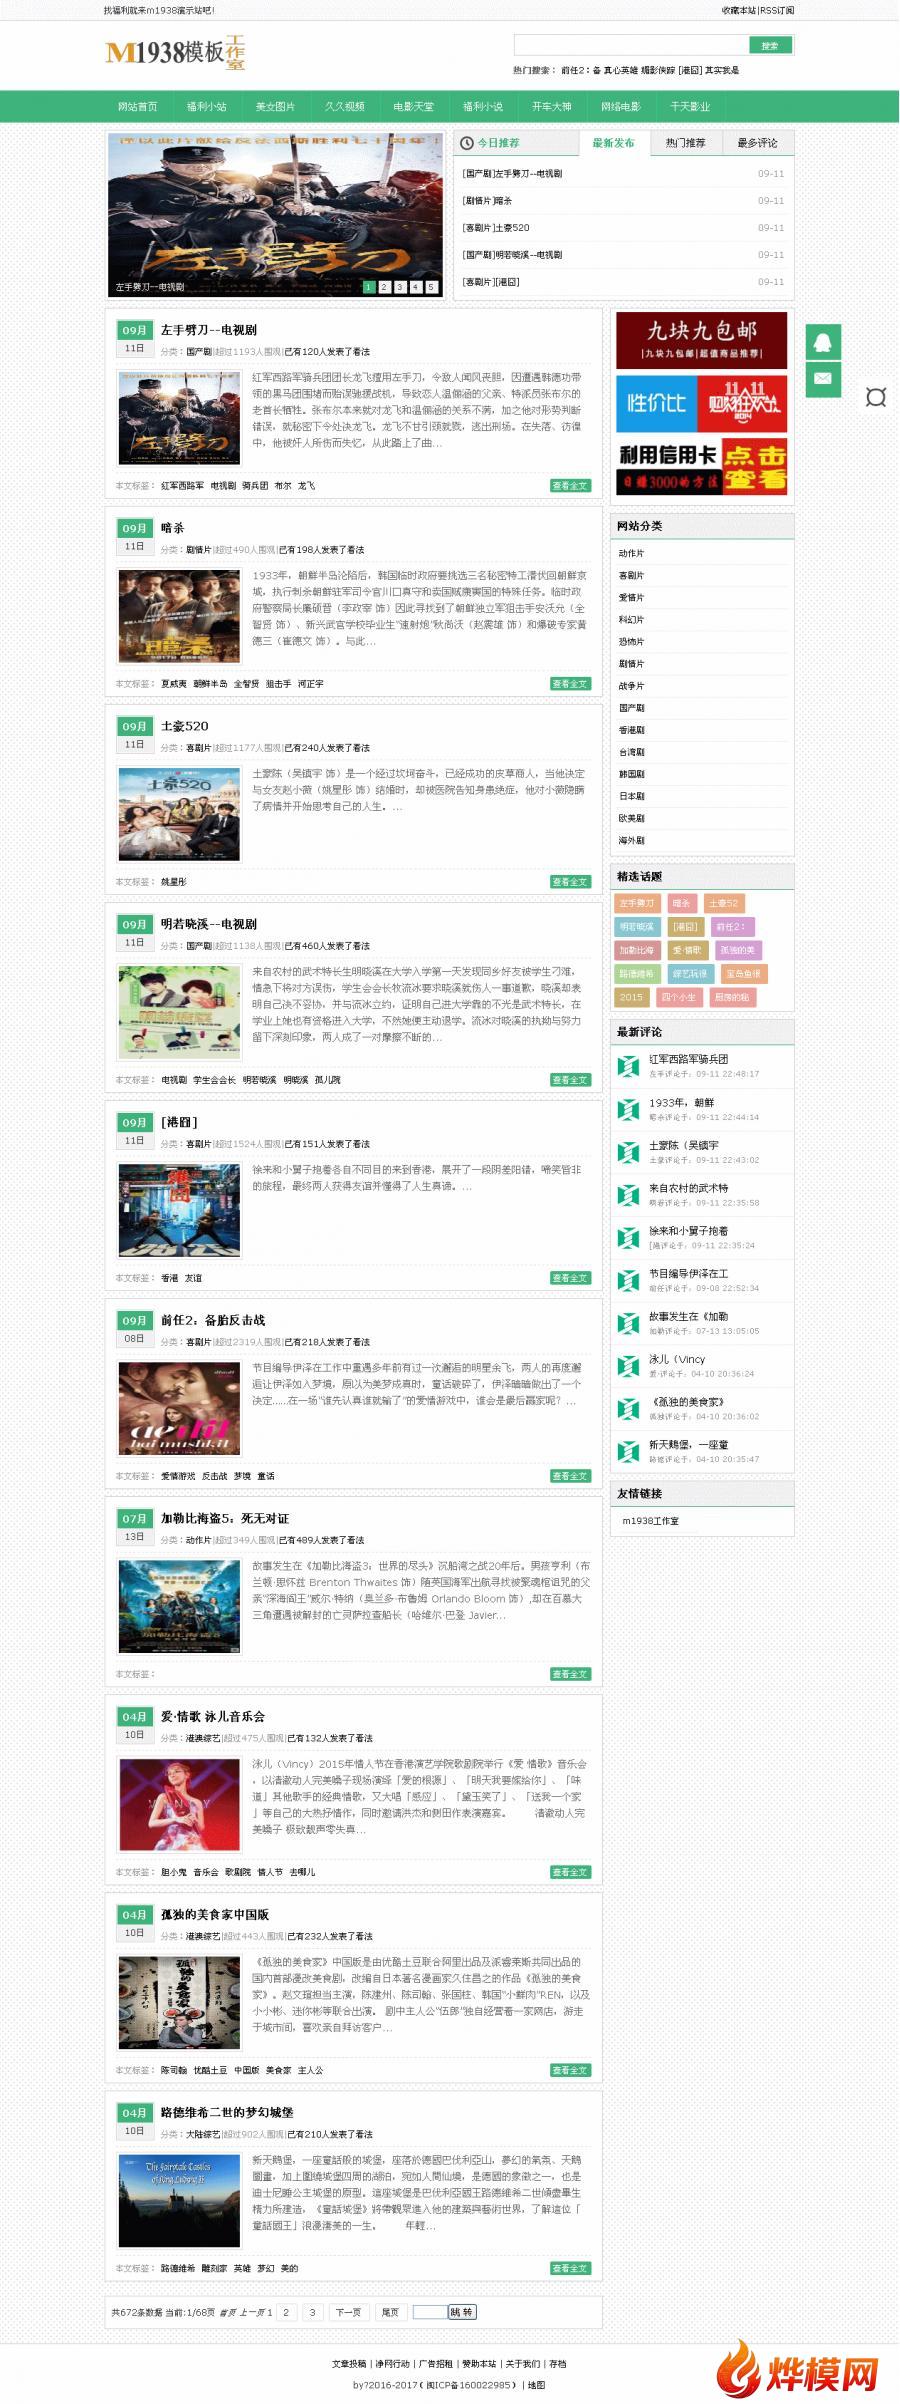Click 查看全文 for the 左手劈刀 post
The width and height of the screenshot is (900, 2404).
(x=571, y=486)
